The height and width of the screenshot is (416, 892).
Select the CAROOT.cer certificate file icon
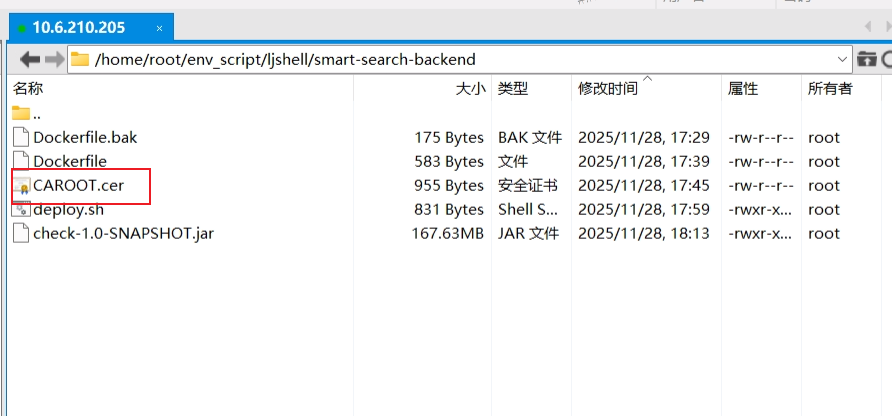pos(21,186)
